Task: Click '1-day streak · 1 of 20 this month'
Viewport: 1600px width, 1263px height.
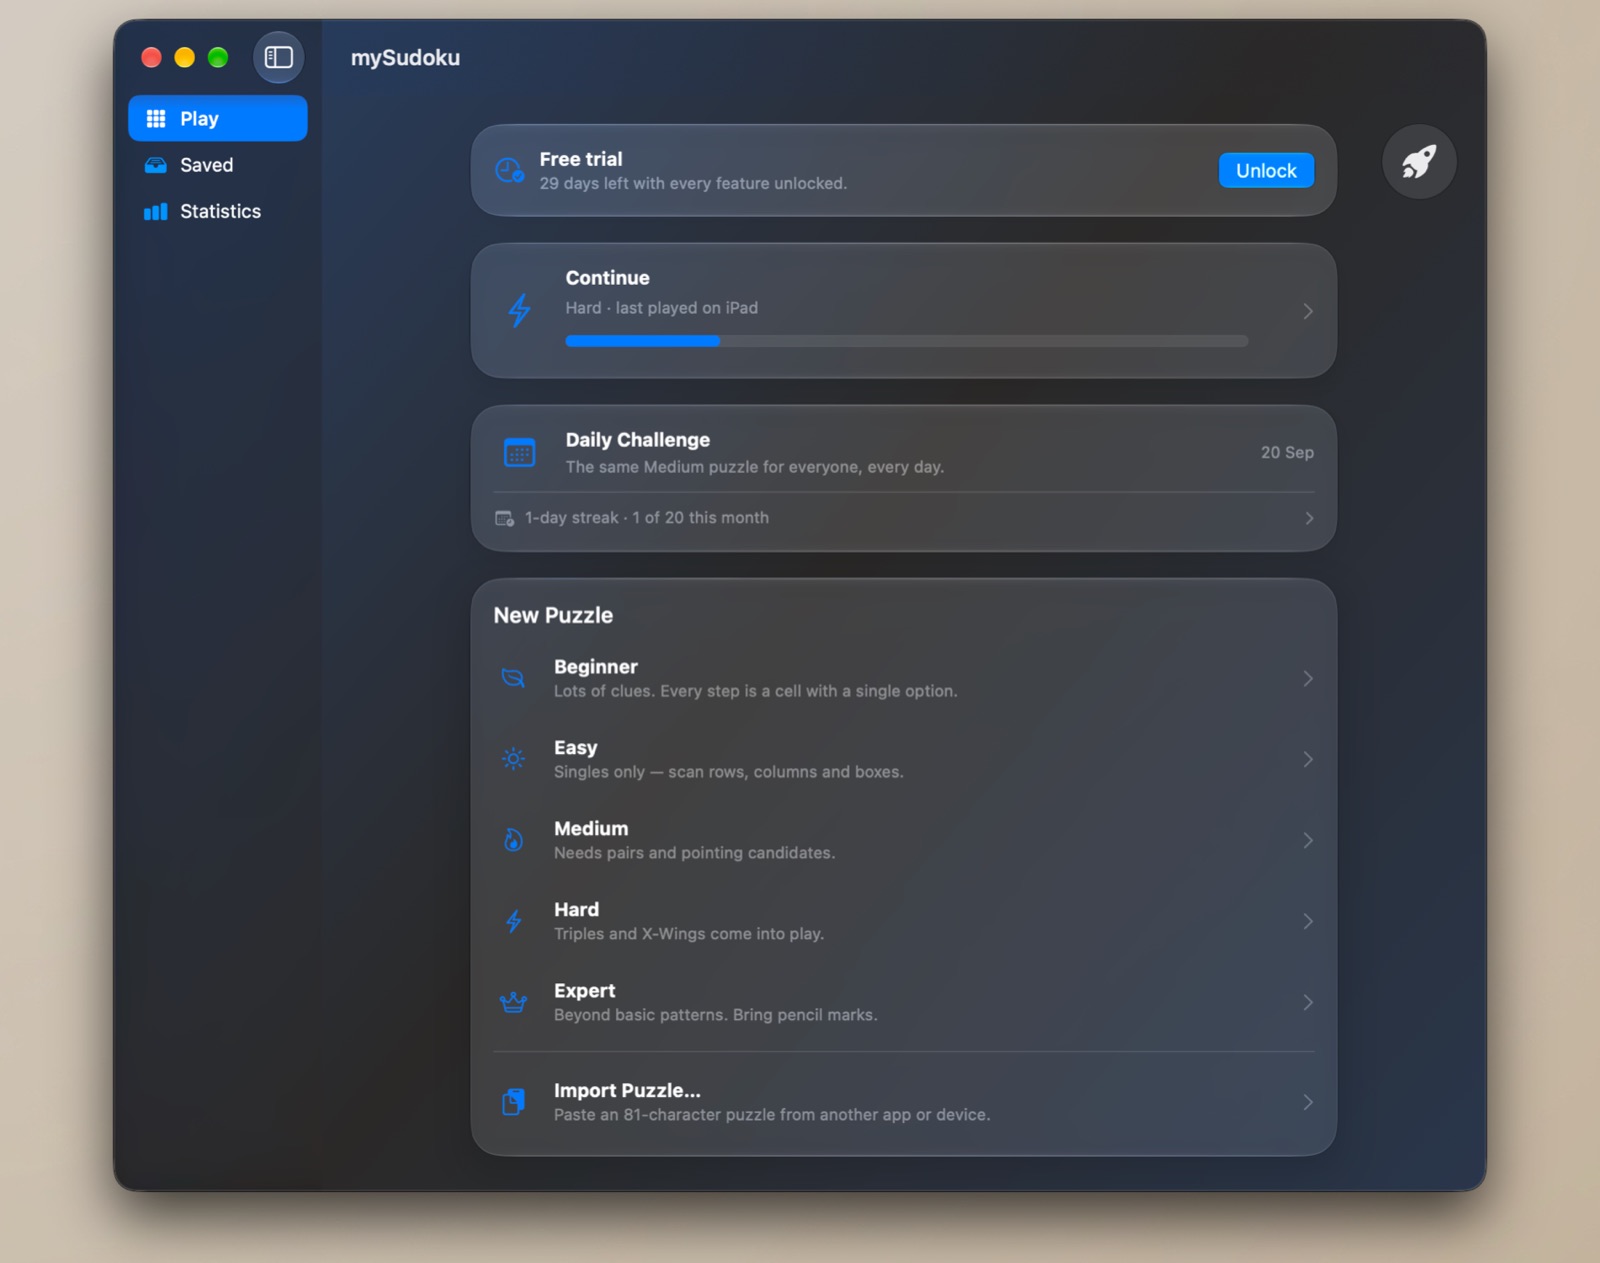Action: pyautogui.click(x=647, y=518)
